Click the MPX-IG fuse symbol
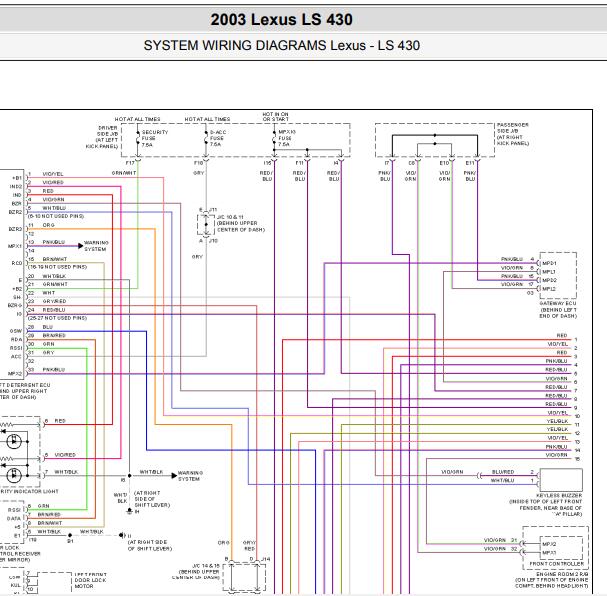 point(274,138)
